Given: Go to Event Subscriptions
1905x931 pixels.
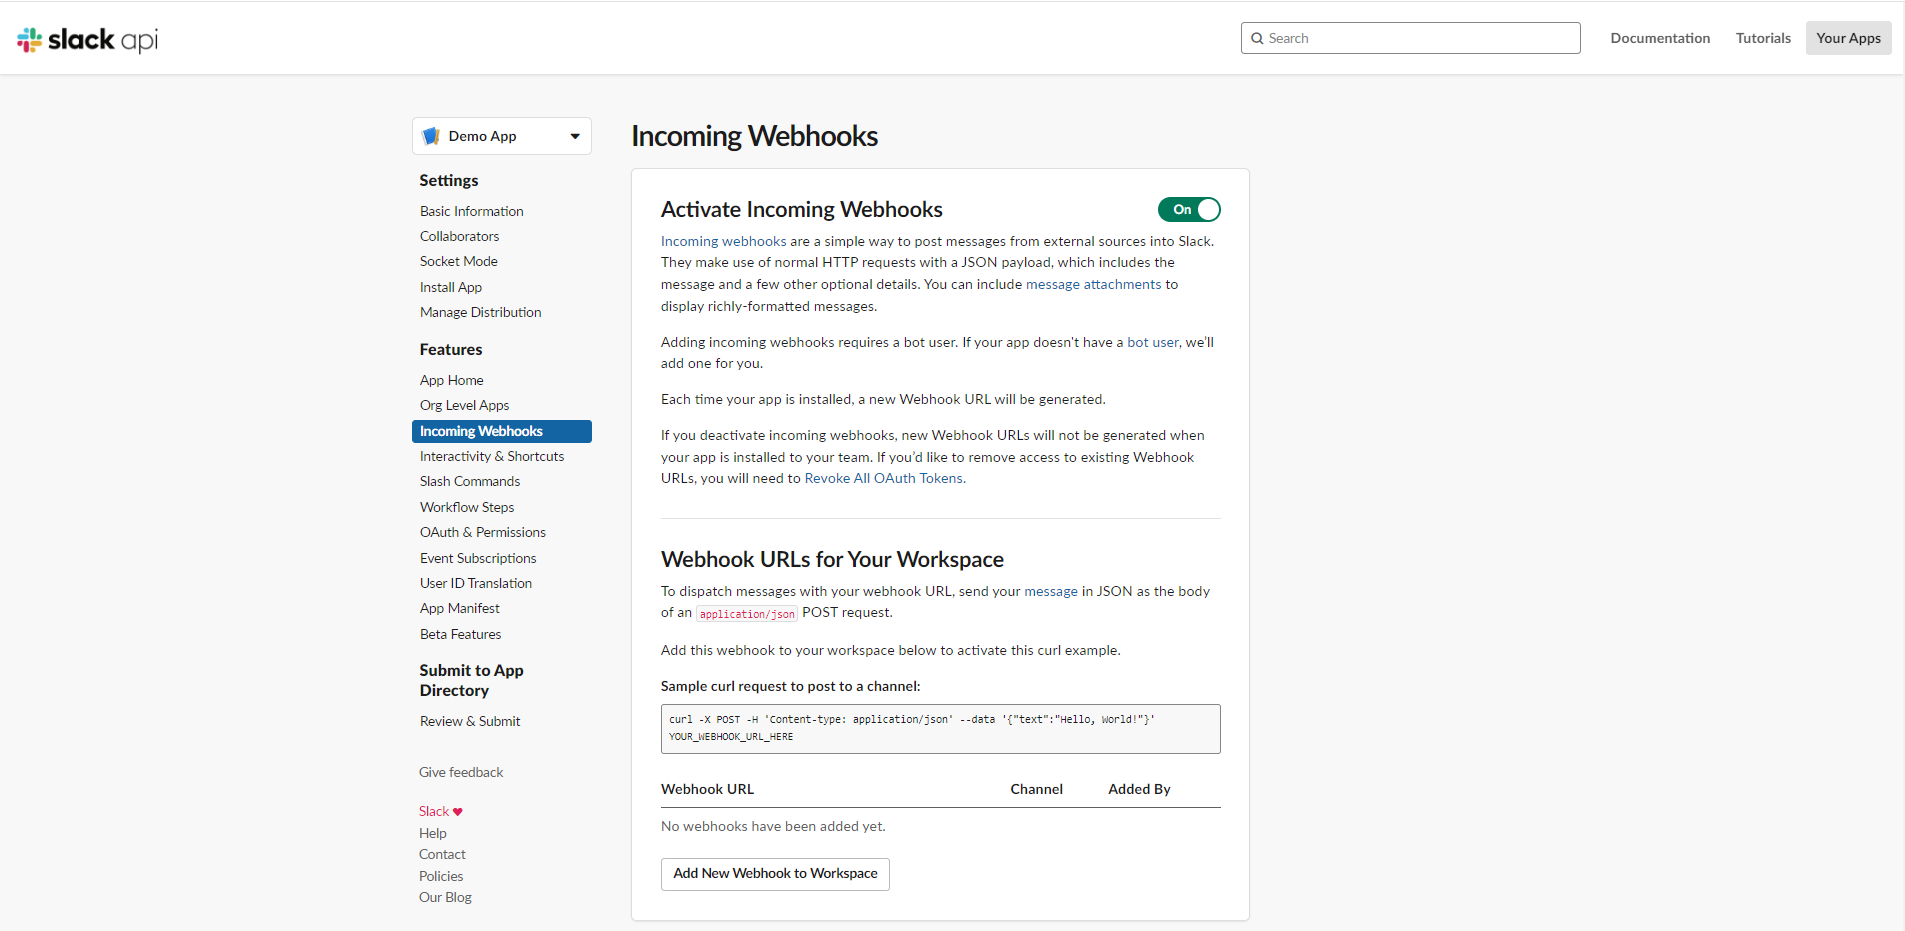Looking at the screenshot, I should [478, 558].
